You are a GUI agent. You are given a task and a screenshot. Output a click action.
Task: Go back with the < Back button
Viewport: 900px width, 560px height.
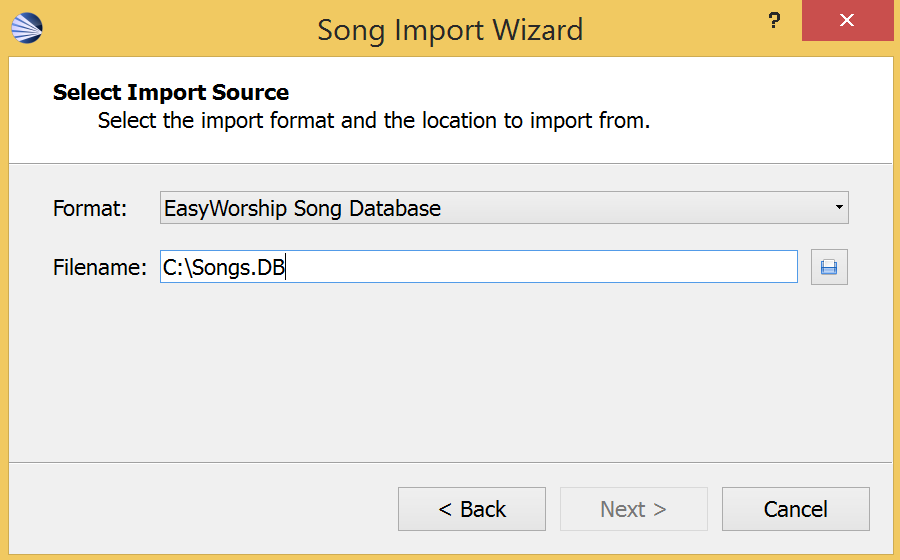[472, 509]
